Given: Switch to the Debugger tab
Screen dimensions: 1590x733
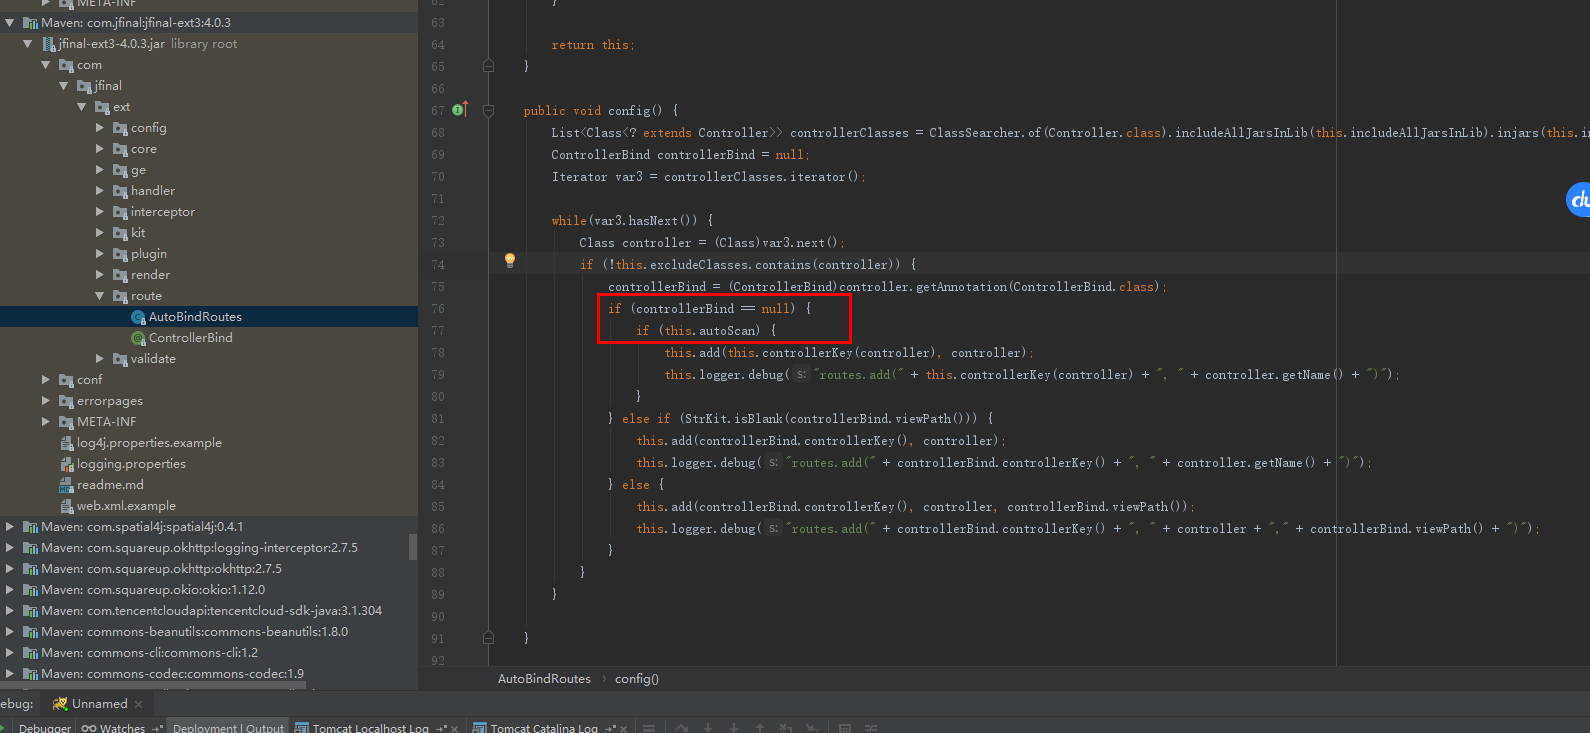Looking at the screenshot, I should coord(44,728).
